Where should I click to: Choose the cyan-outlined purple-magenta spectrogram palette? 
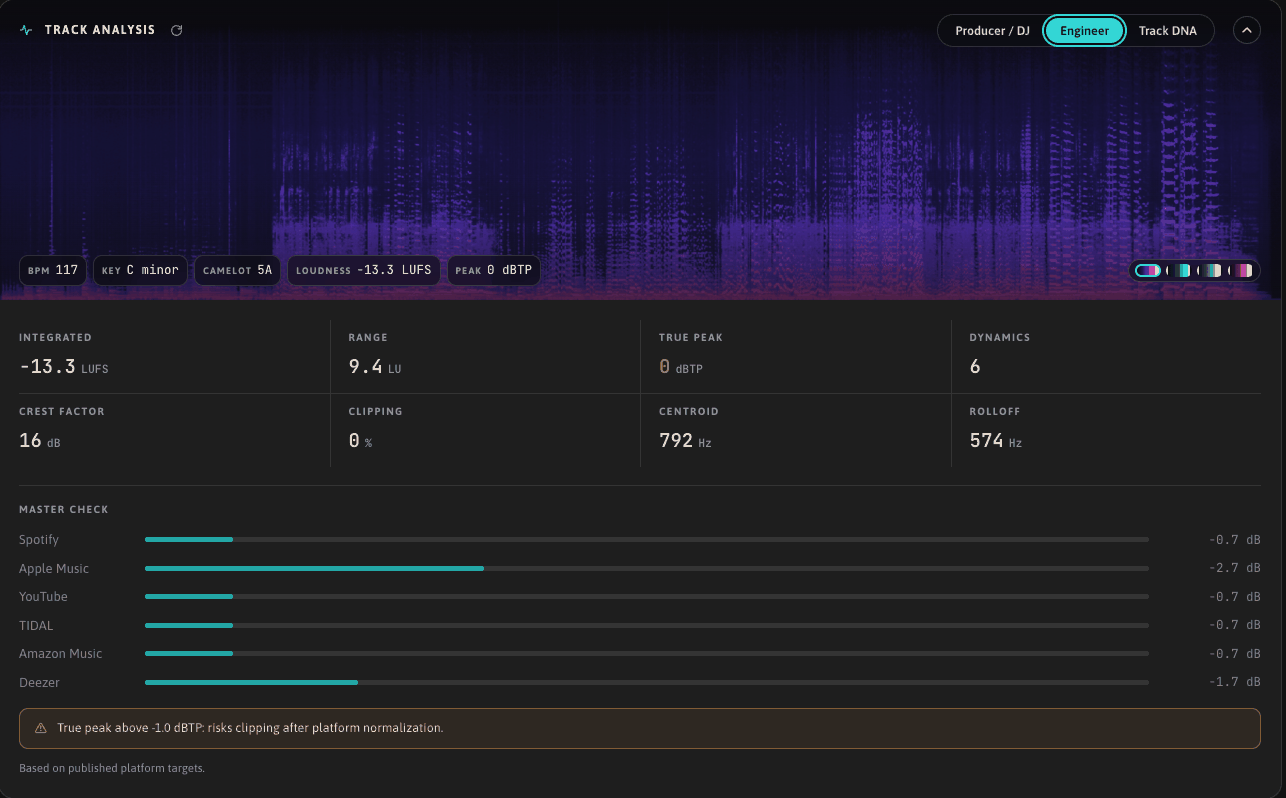pos(1148,270)
